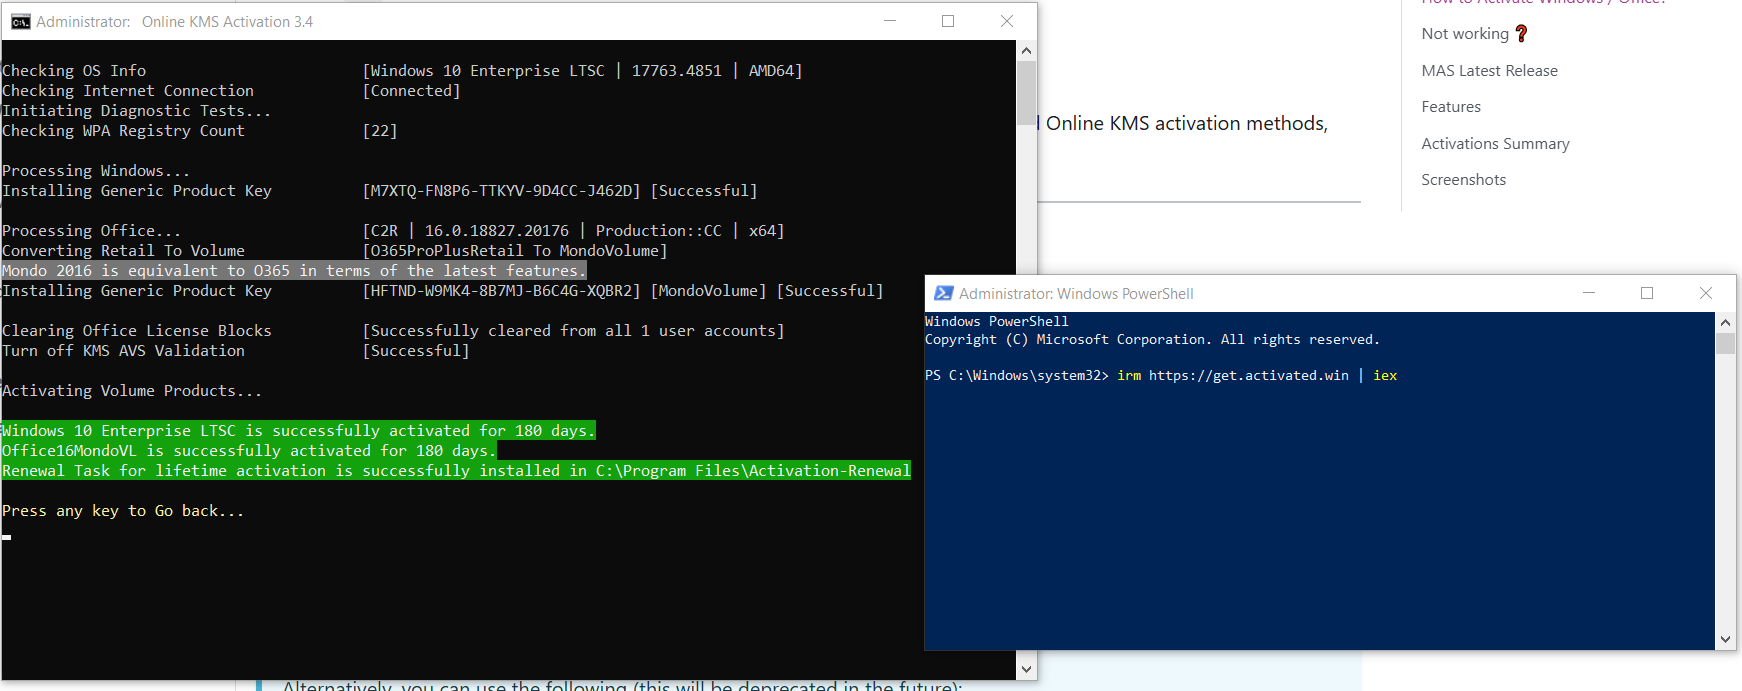
Task: Close the Windows PowerShell window
Action: pyautogui.click(x=1706, y=293)
